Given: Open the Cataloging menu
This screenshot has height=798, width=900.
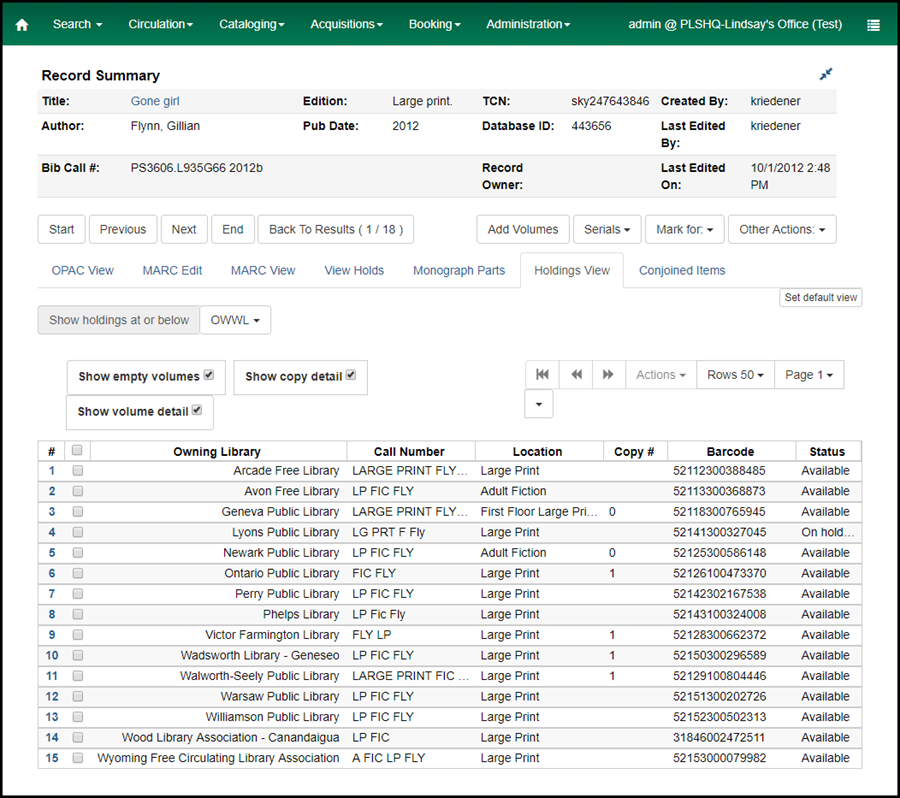Looking at the screenshot, I should (251, 24).
